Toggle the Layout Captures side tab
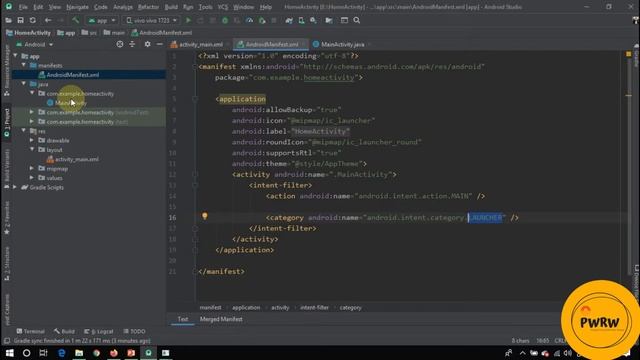Screen dimensions: 640x360 [7, 309]
